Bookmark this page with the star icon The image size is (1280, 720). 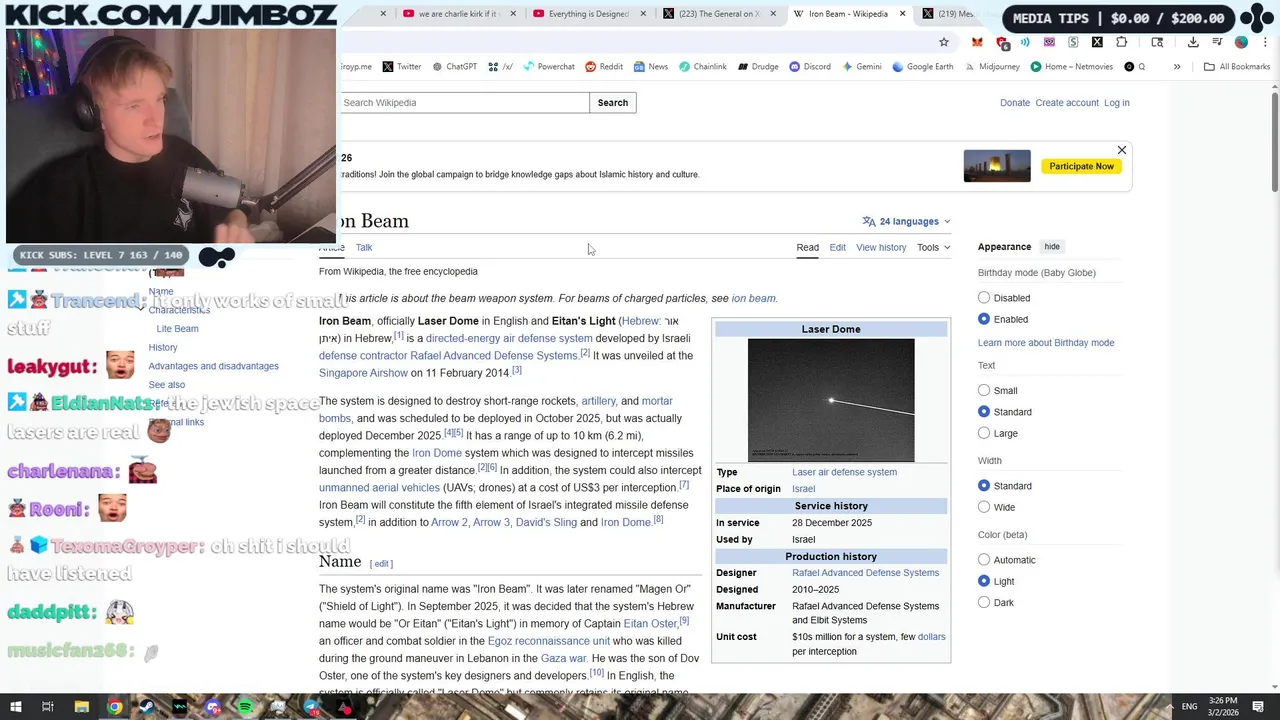pyautogui.click(x=943, y=42)
